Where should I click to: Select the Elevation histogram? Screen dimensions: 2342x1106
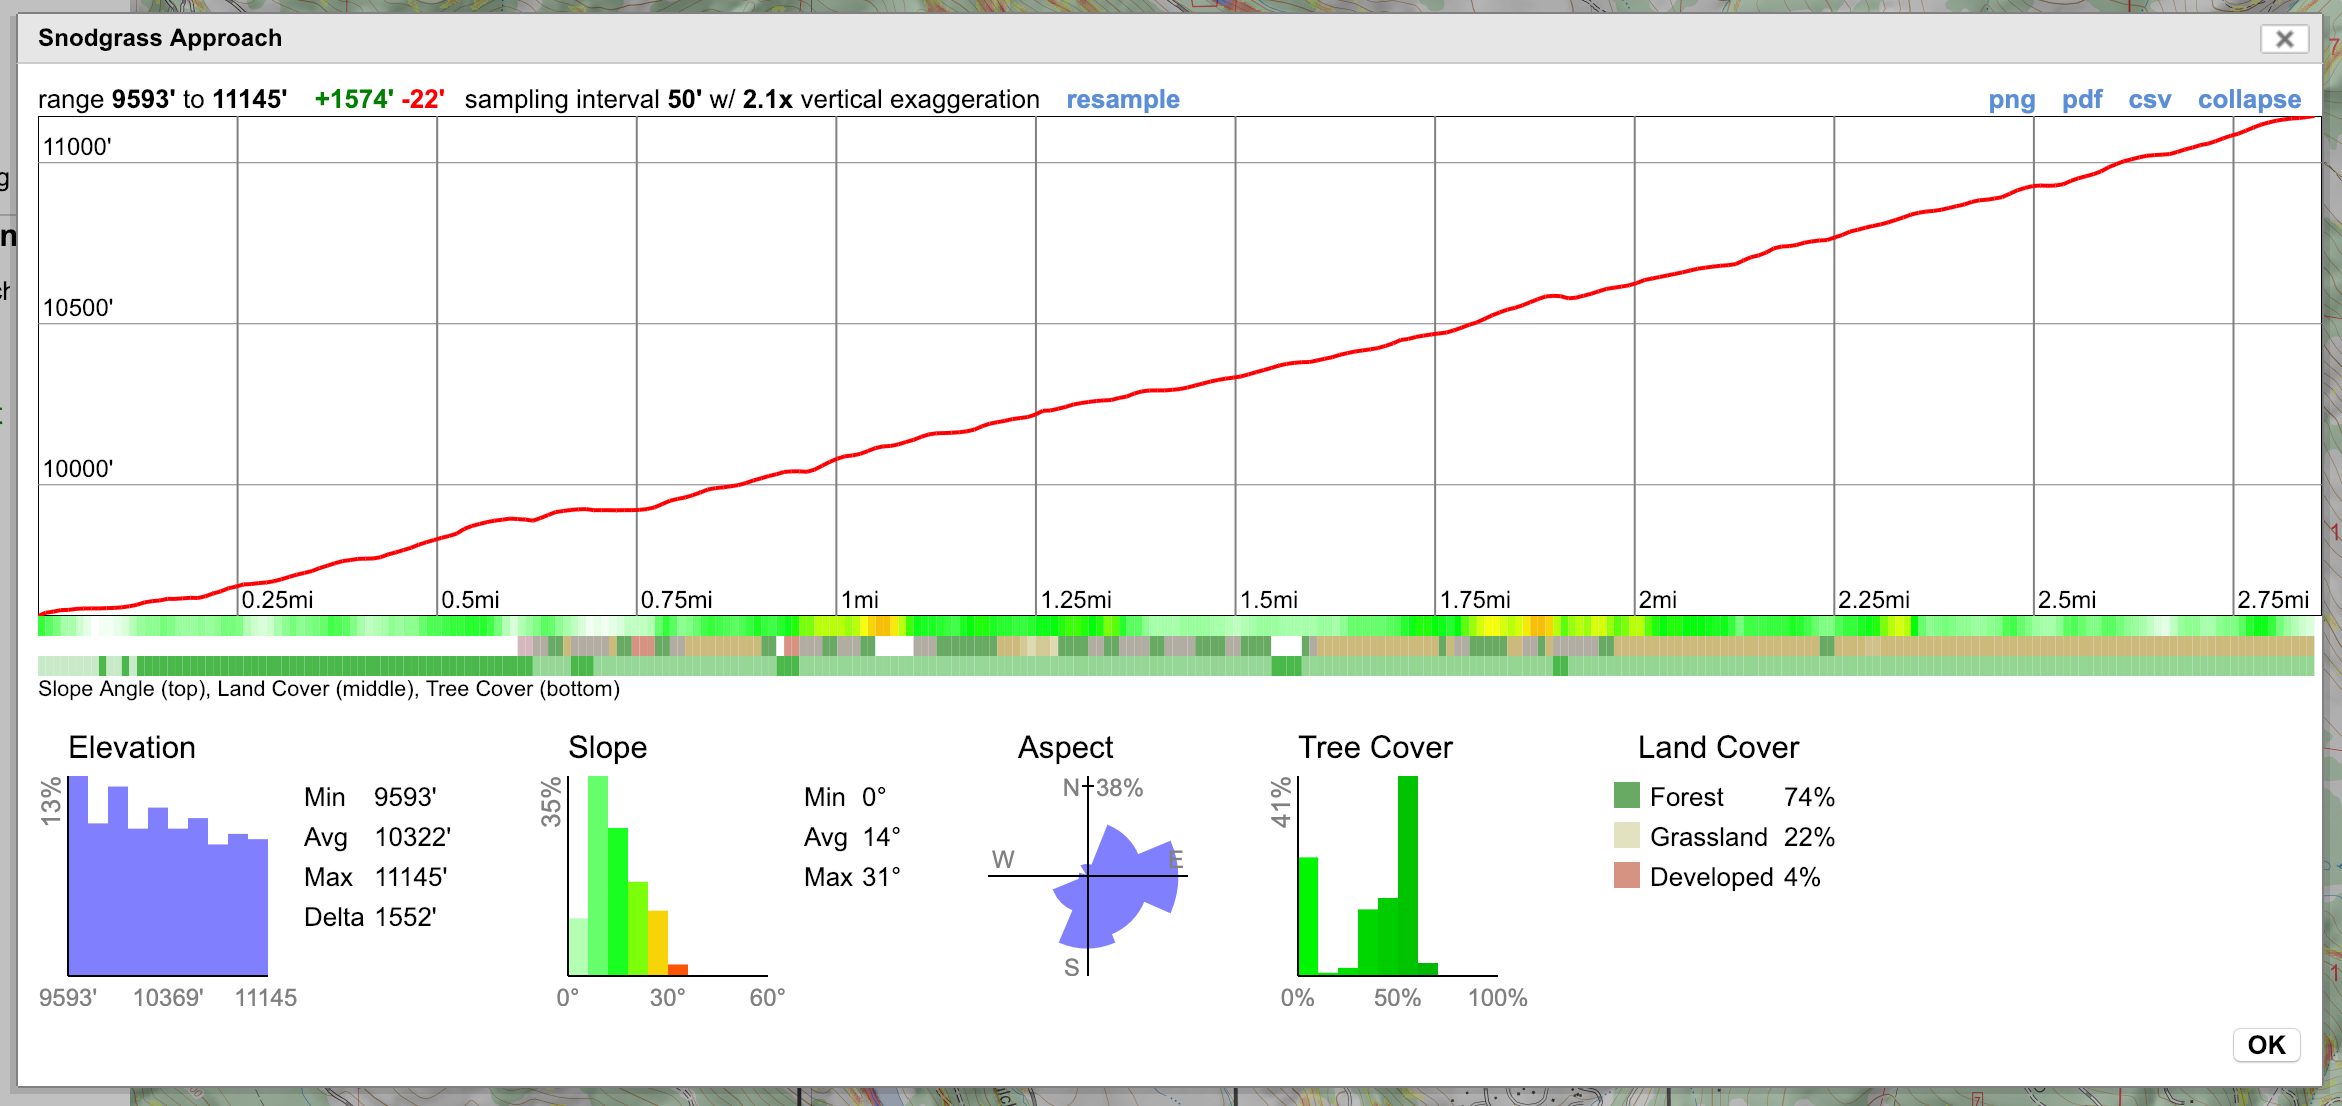pyautogui.click(x=166, y=875)
